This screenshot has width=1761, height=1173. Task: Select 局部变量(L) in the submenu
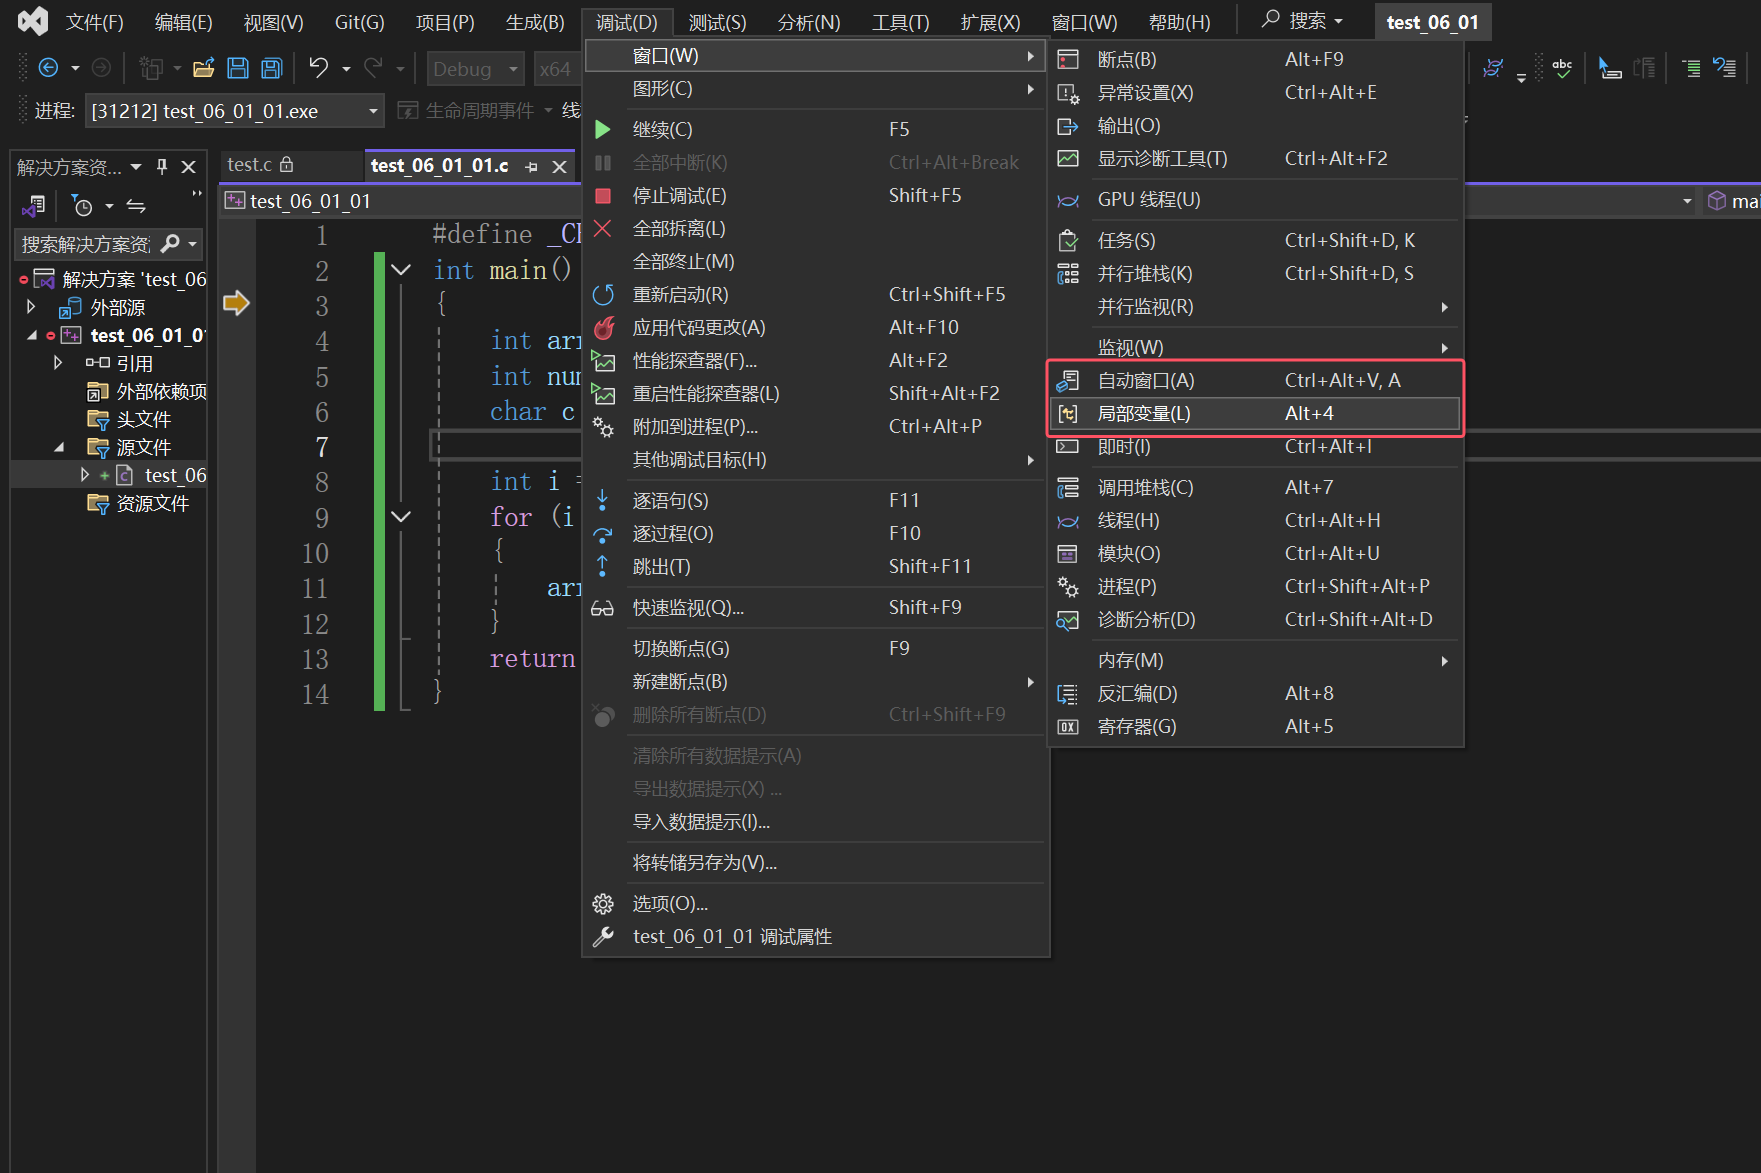(x=1255, y=413)
